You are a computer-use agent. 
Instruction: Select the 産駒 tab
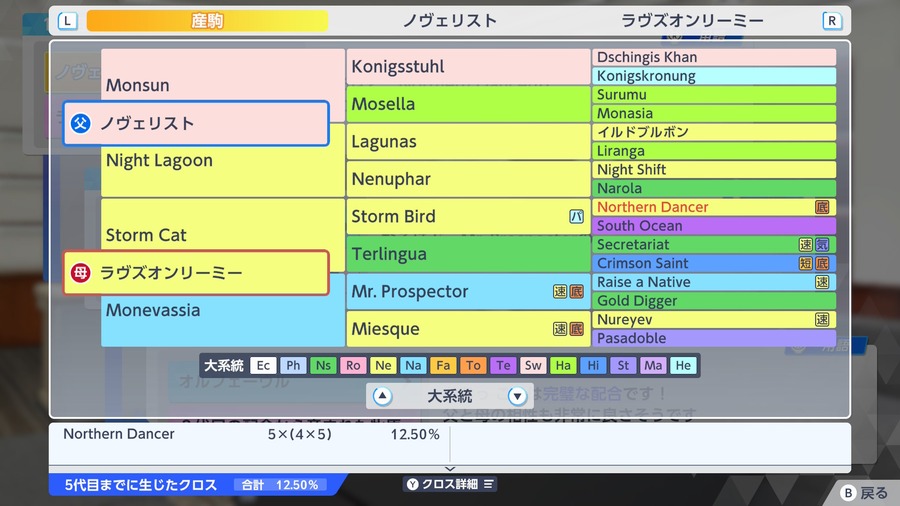(x=207, y=21)
